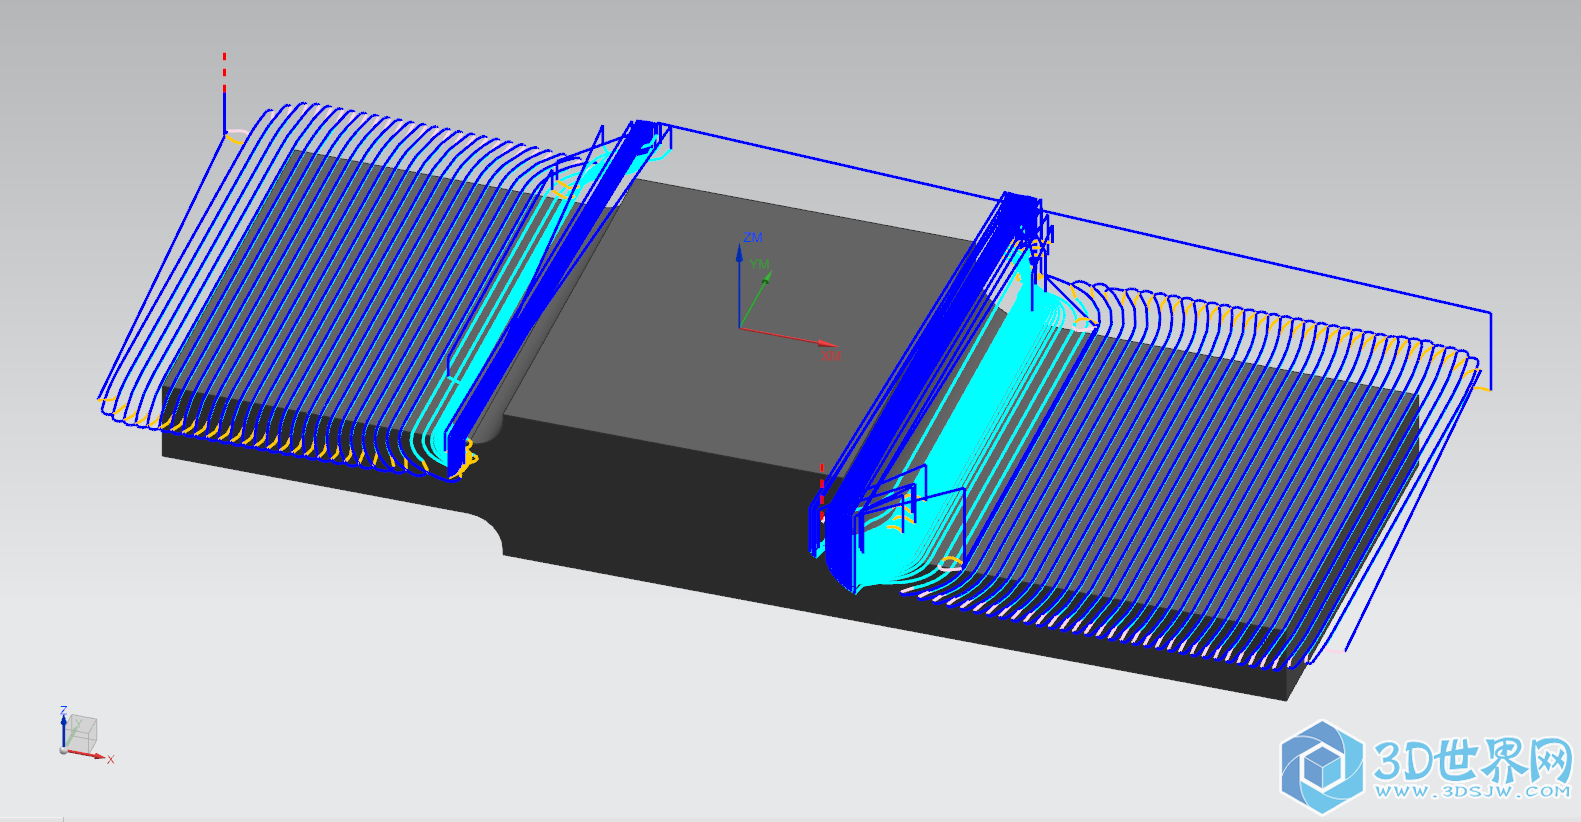Click the XM axis label
This screenshot has height=822, width=1581.
point(831,356)
